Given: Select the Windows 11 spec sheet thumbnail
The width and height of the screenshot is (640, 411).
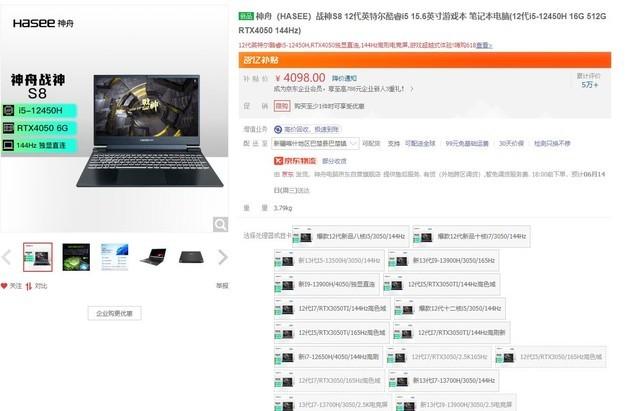Looking at the screenshot, I should click(x=114, y=257).
